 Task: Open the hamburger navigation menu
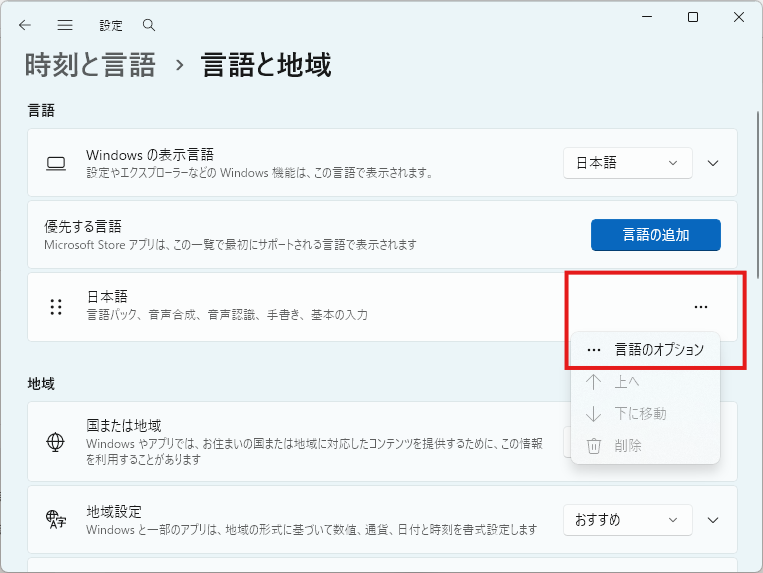click(65, 25)
